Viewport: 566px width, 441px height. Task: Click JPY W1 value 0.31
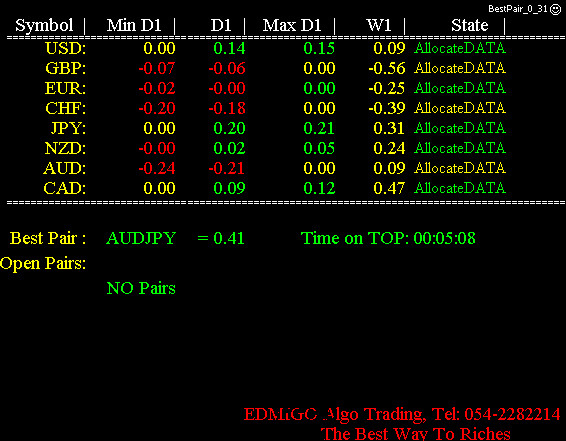click(x=389, y=128)
